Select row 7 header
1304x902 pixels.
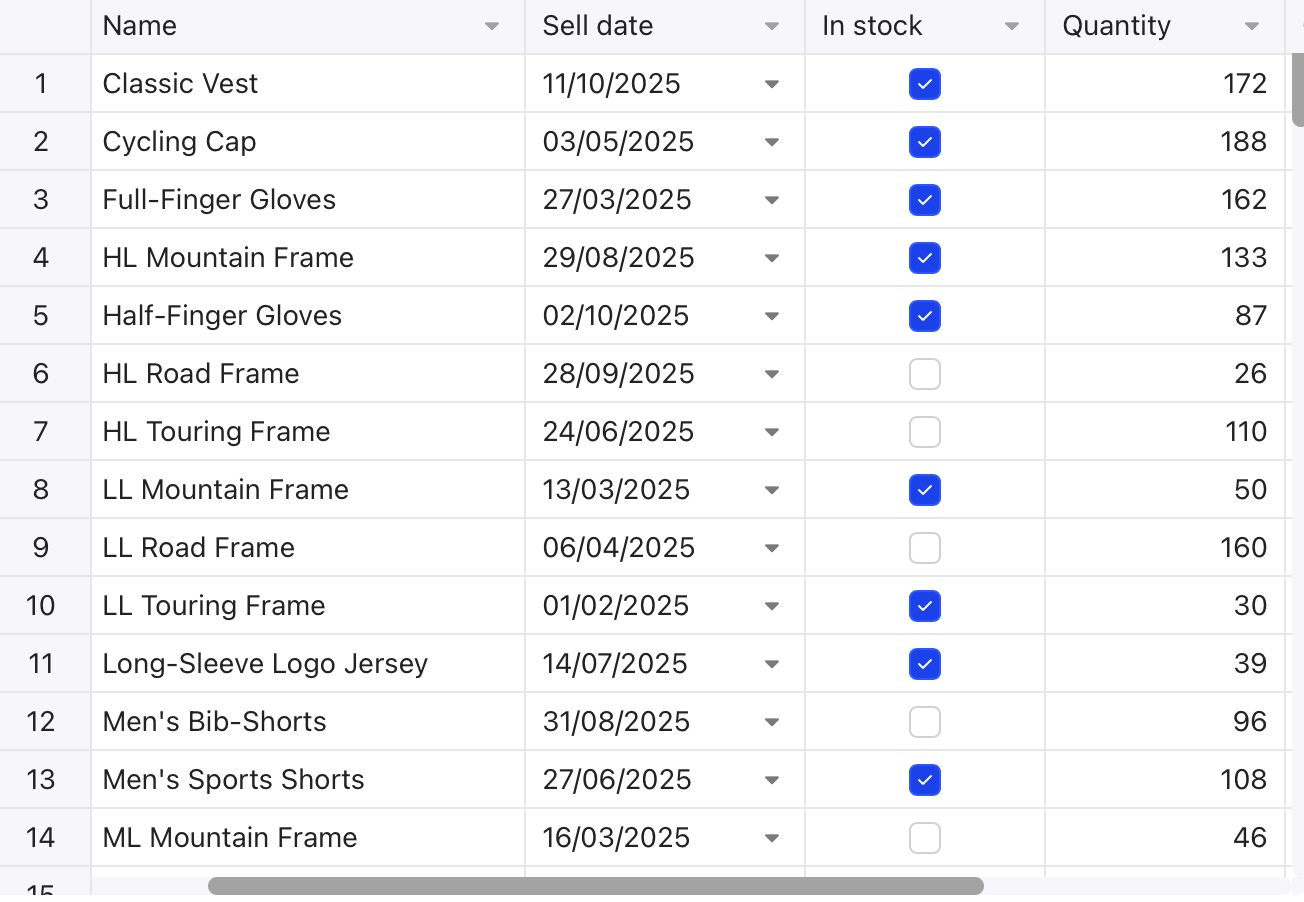(x=41, y=432)
